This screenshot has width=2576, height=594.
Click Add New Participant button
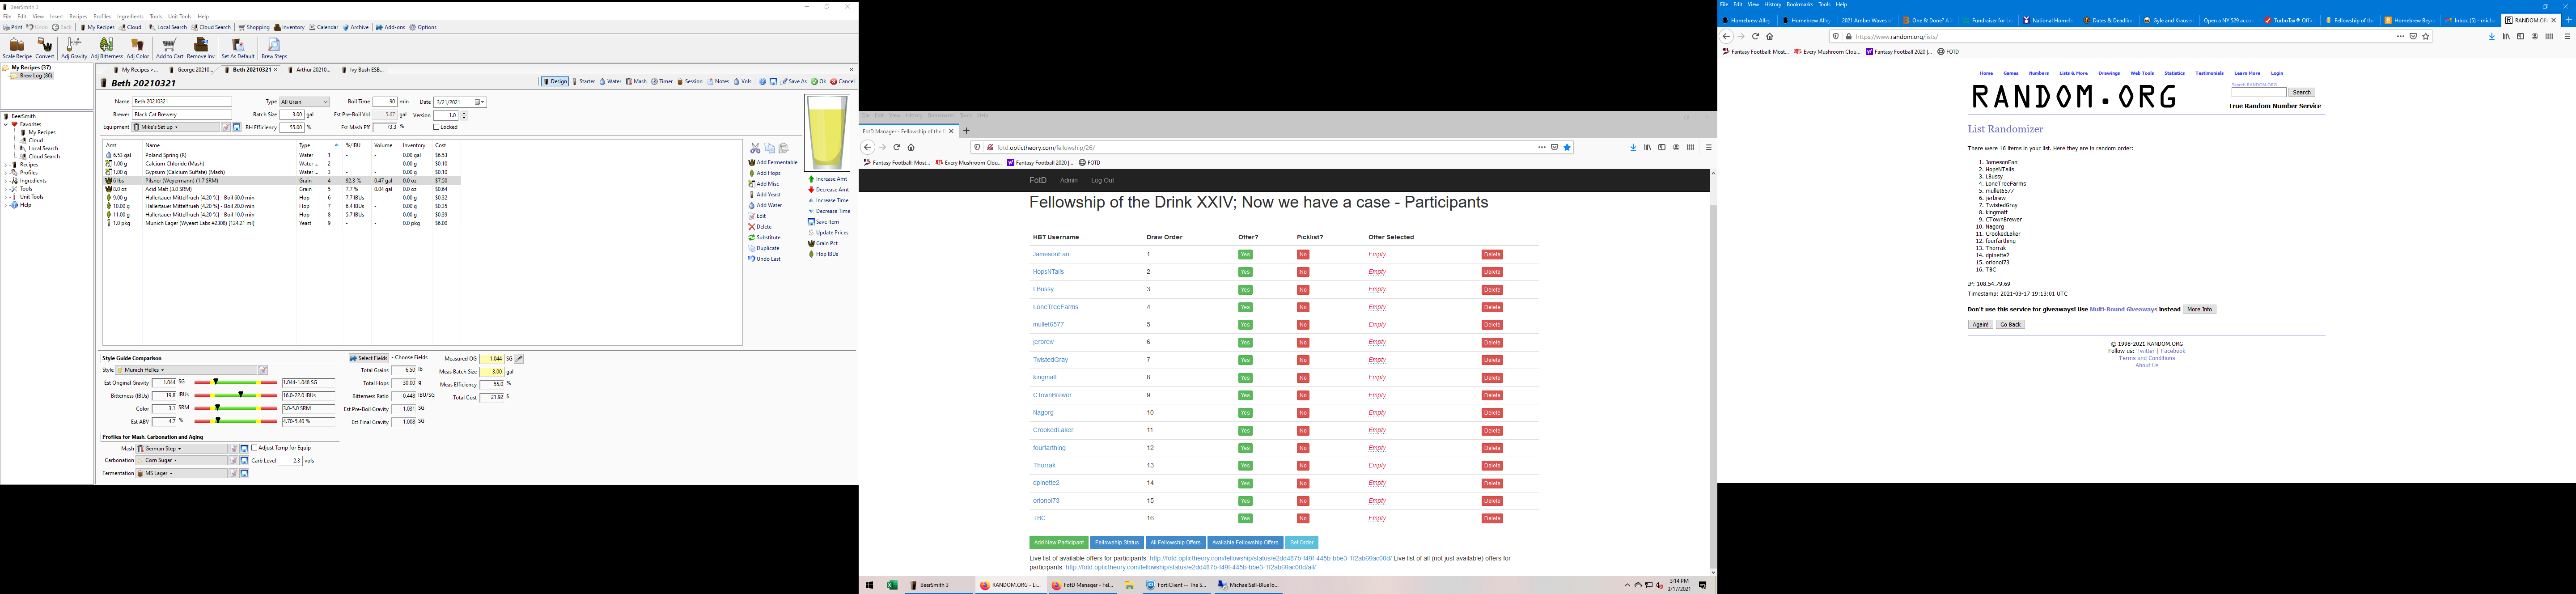(x=1058, y=543)
